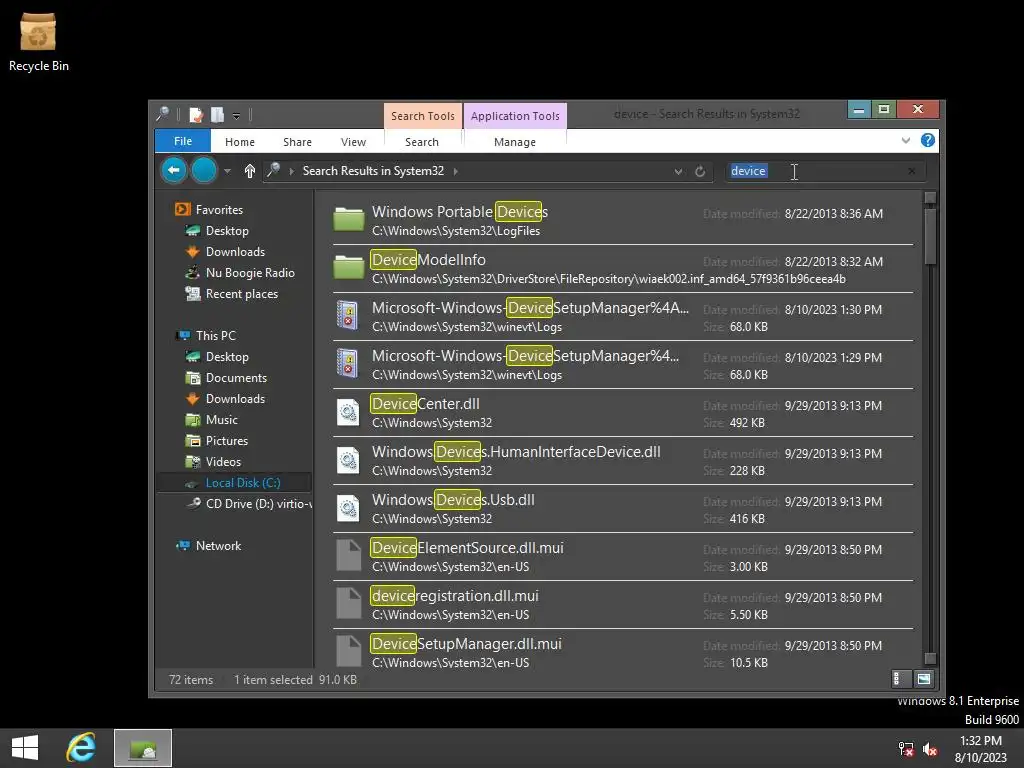Click the Properties icon in quick access toolbar
The height and width of the screenshot is (768, 1024).
tap(196, 116)
